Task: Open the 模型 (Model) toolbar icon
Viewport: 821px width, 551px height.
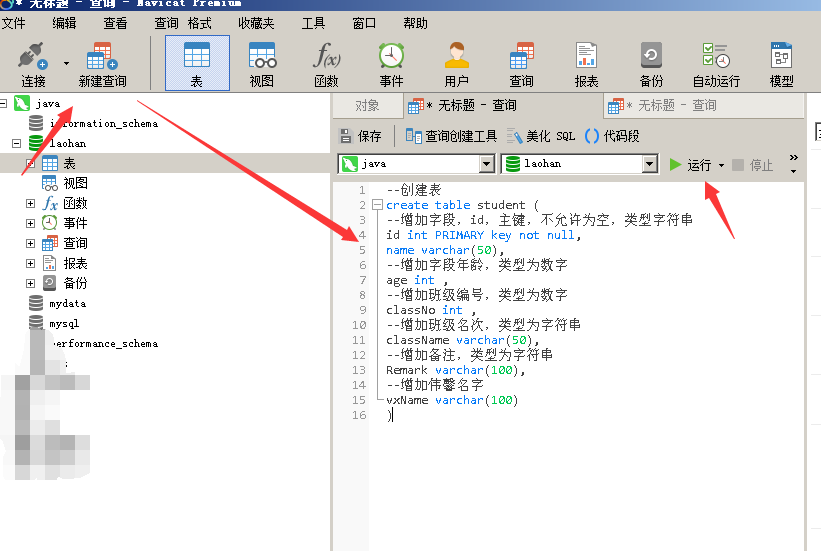Action: [781, 65]
